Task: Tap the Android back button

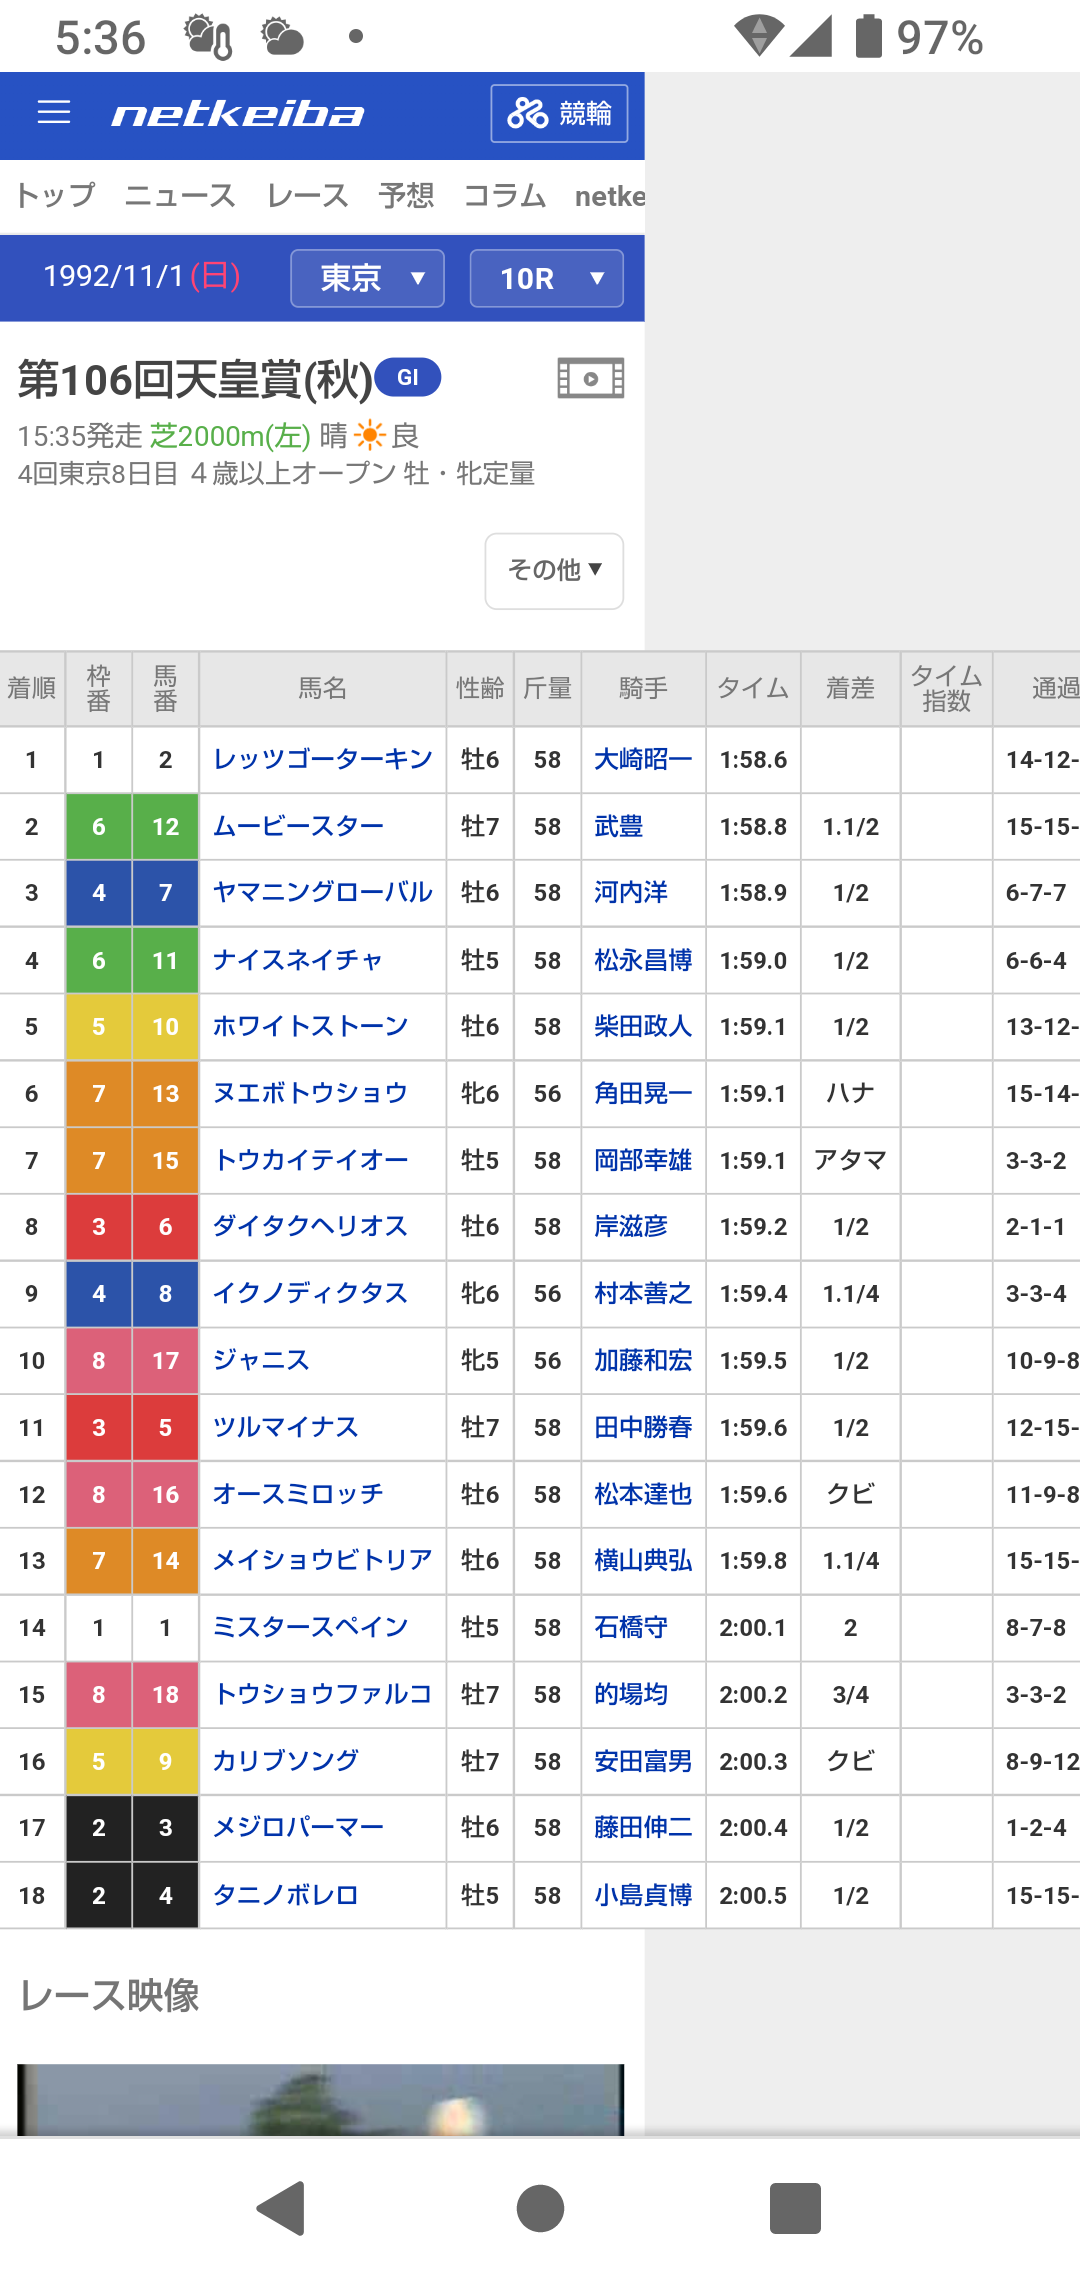Action: click(281, 2208)
